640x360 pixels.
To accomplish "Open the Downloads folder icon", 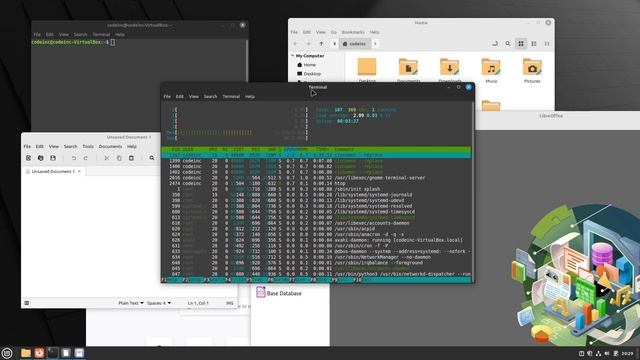I will click(x=449, y=67).
